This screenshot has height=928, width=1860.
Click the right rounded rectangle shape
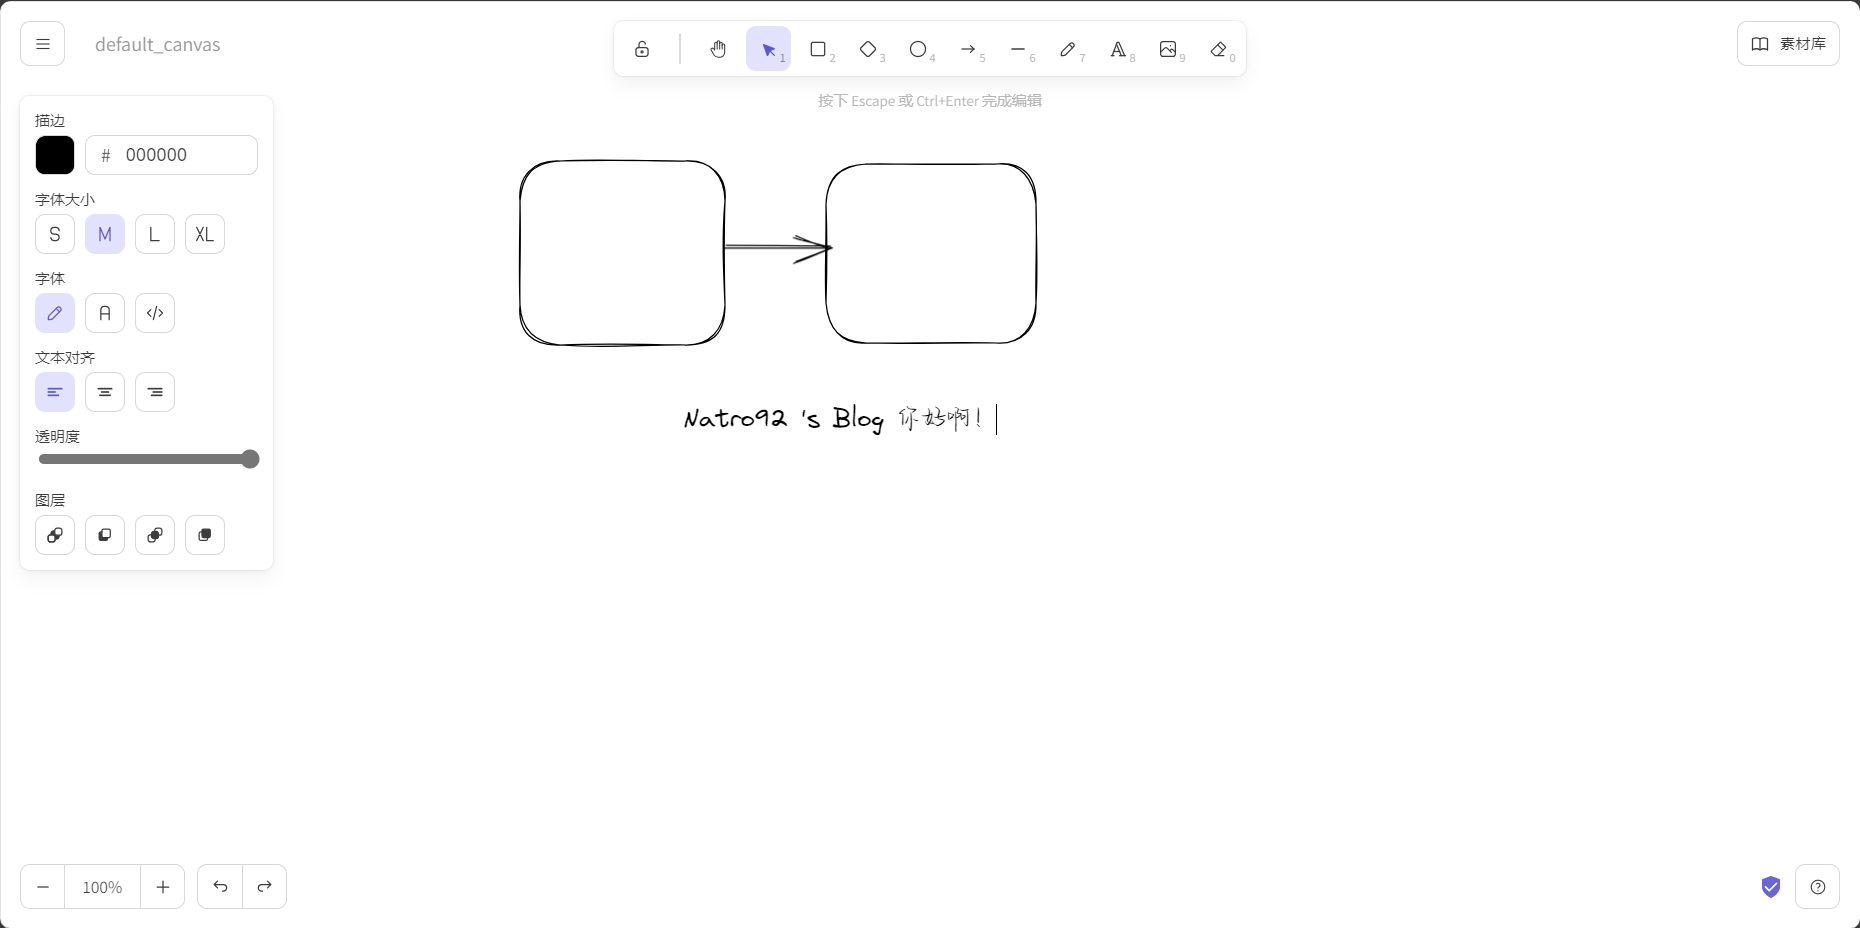[x=931, y=253]
